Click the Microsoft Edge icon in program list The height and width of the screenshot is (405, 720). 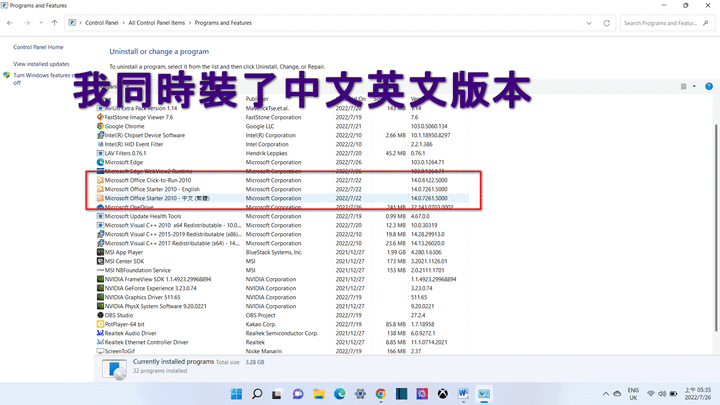coord(100,162)
